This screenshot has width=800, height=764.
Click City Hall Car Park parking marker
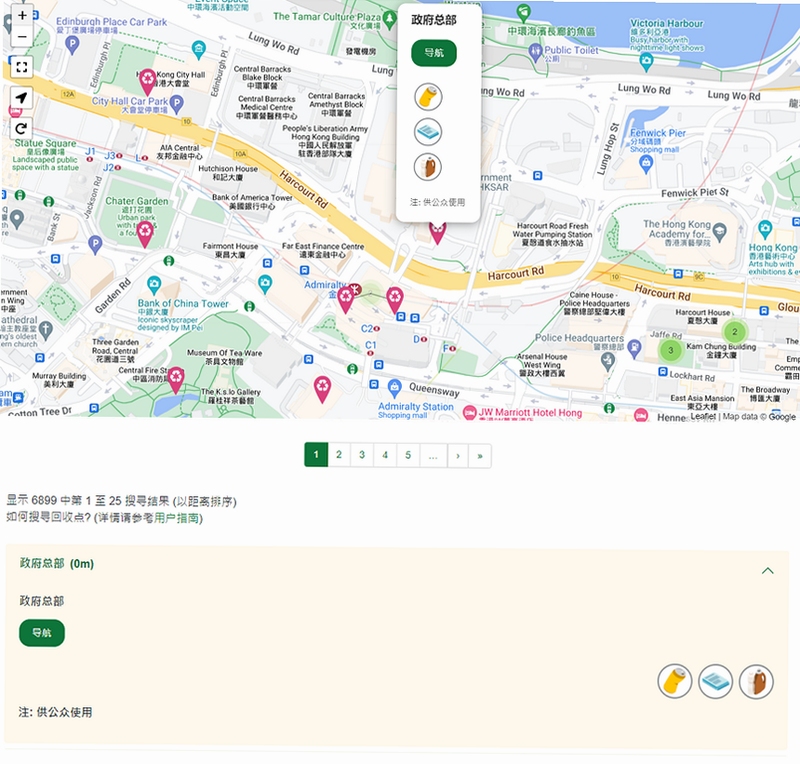[177, 104]
